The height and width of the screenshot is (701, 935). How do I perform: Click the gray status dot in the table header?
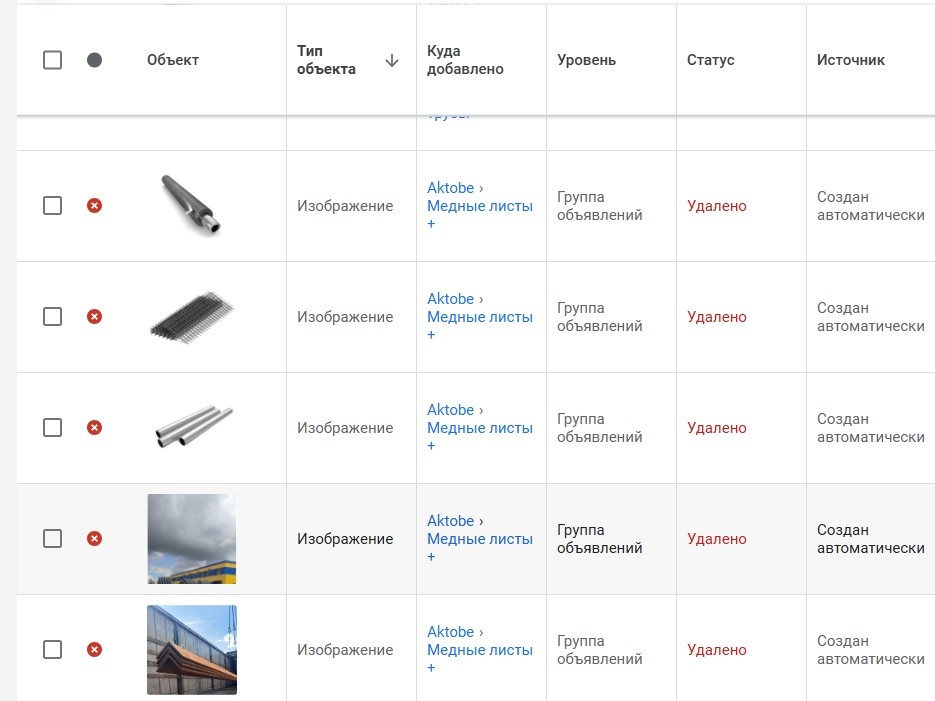click(94, 60)
